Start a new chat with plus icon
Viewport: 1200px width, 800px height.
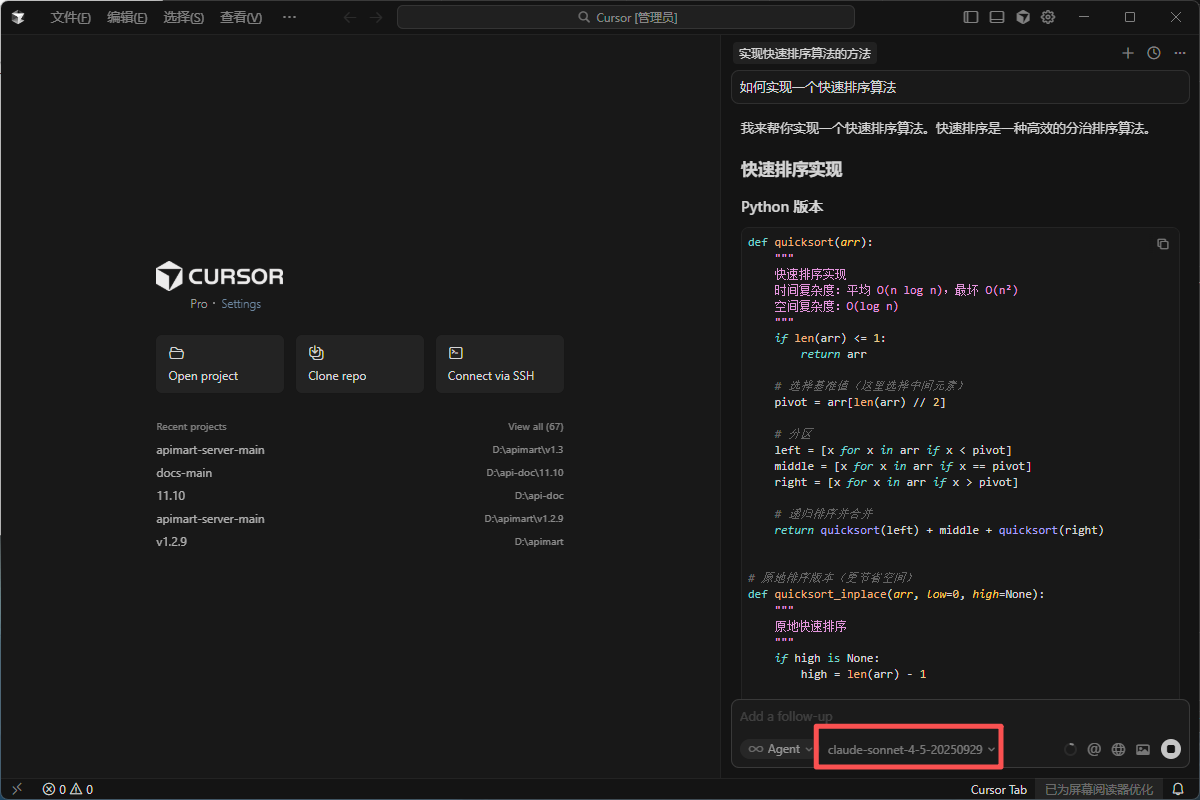1128,53
